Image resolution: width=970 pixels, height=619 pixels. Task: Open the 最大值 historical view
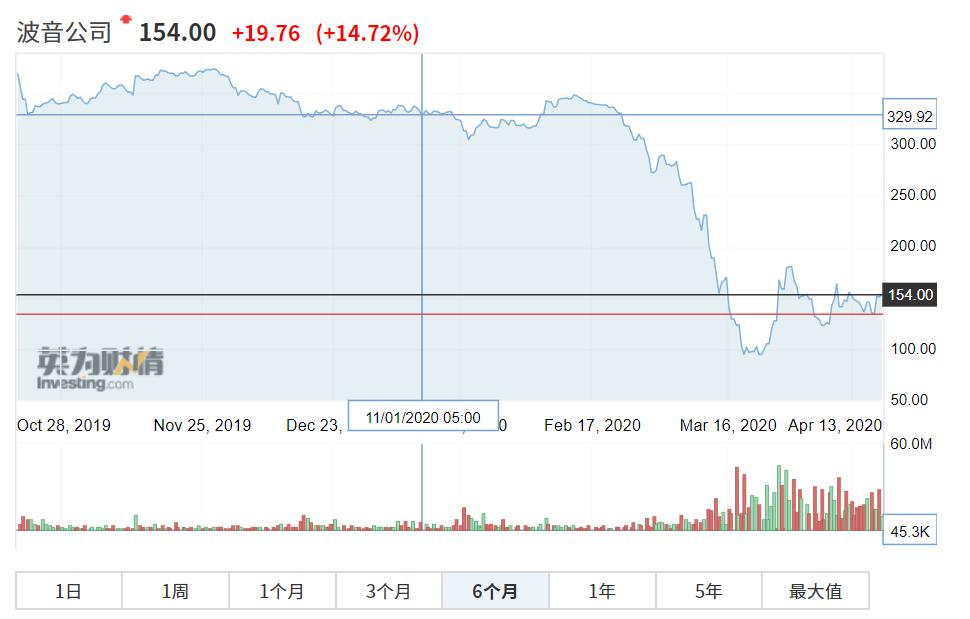coord(817,590)
